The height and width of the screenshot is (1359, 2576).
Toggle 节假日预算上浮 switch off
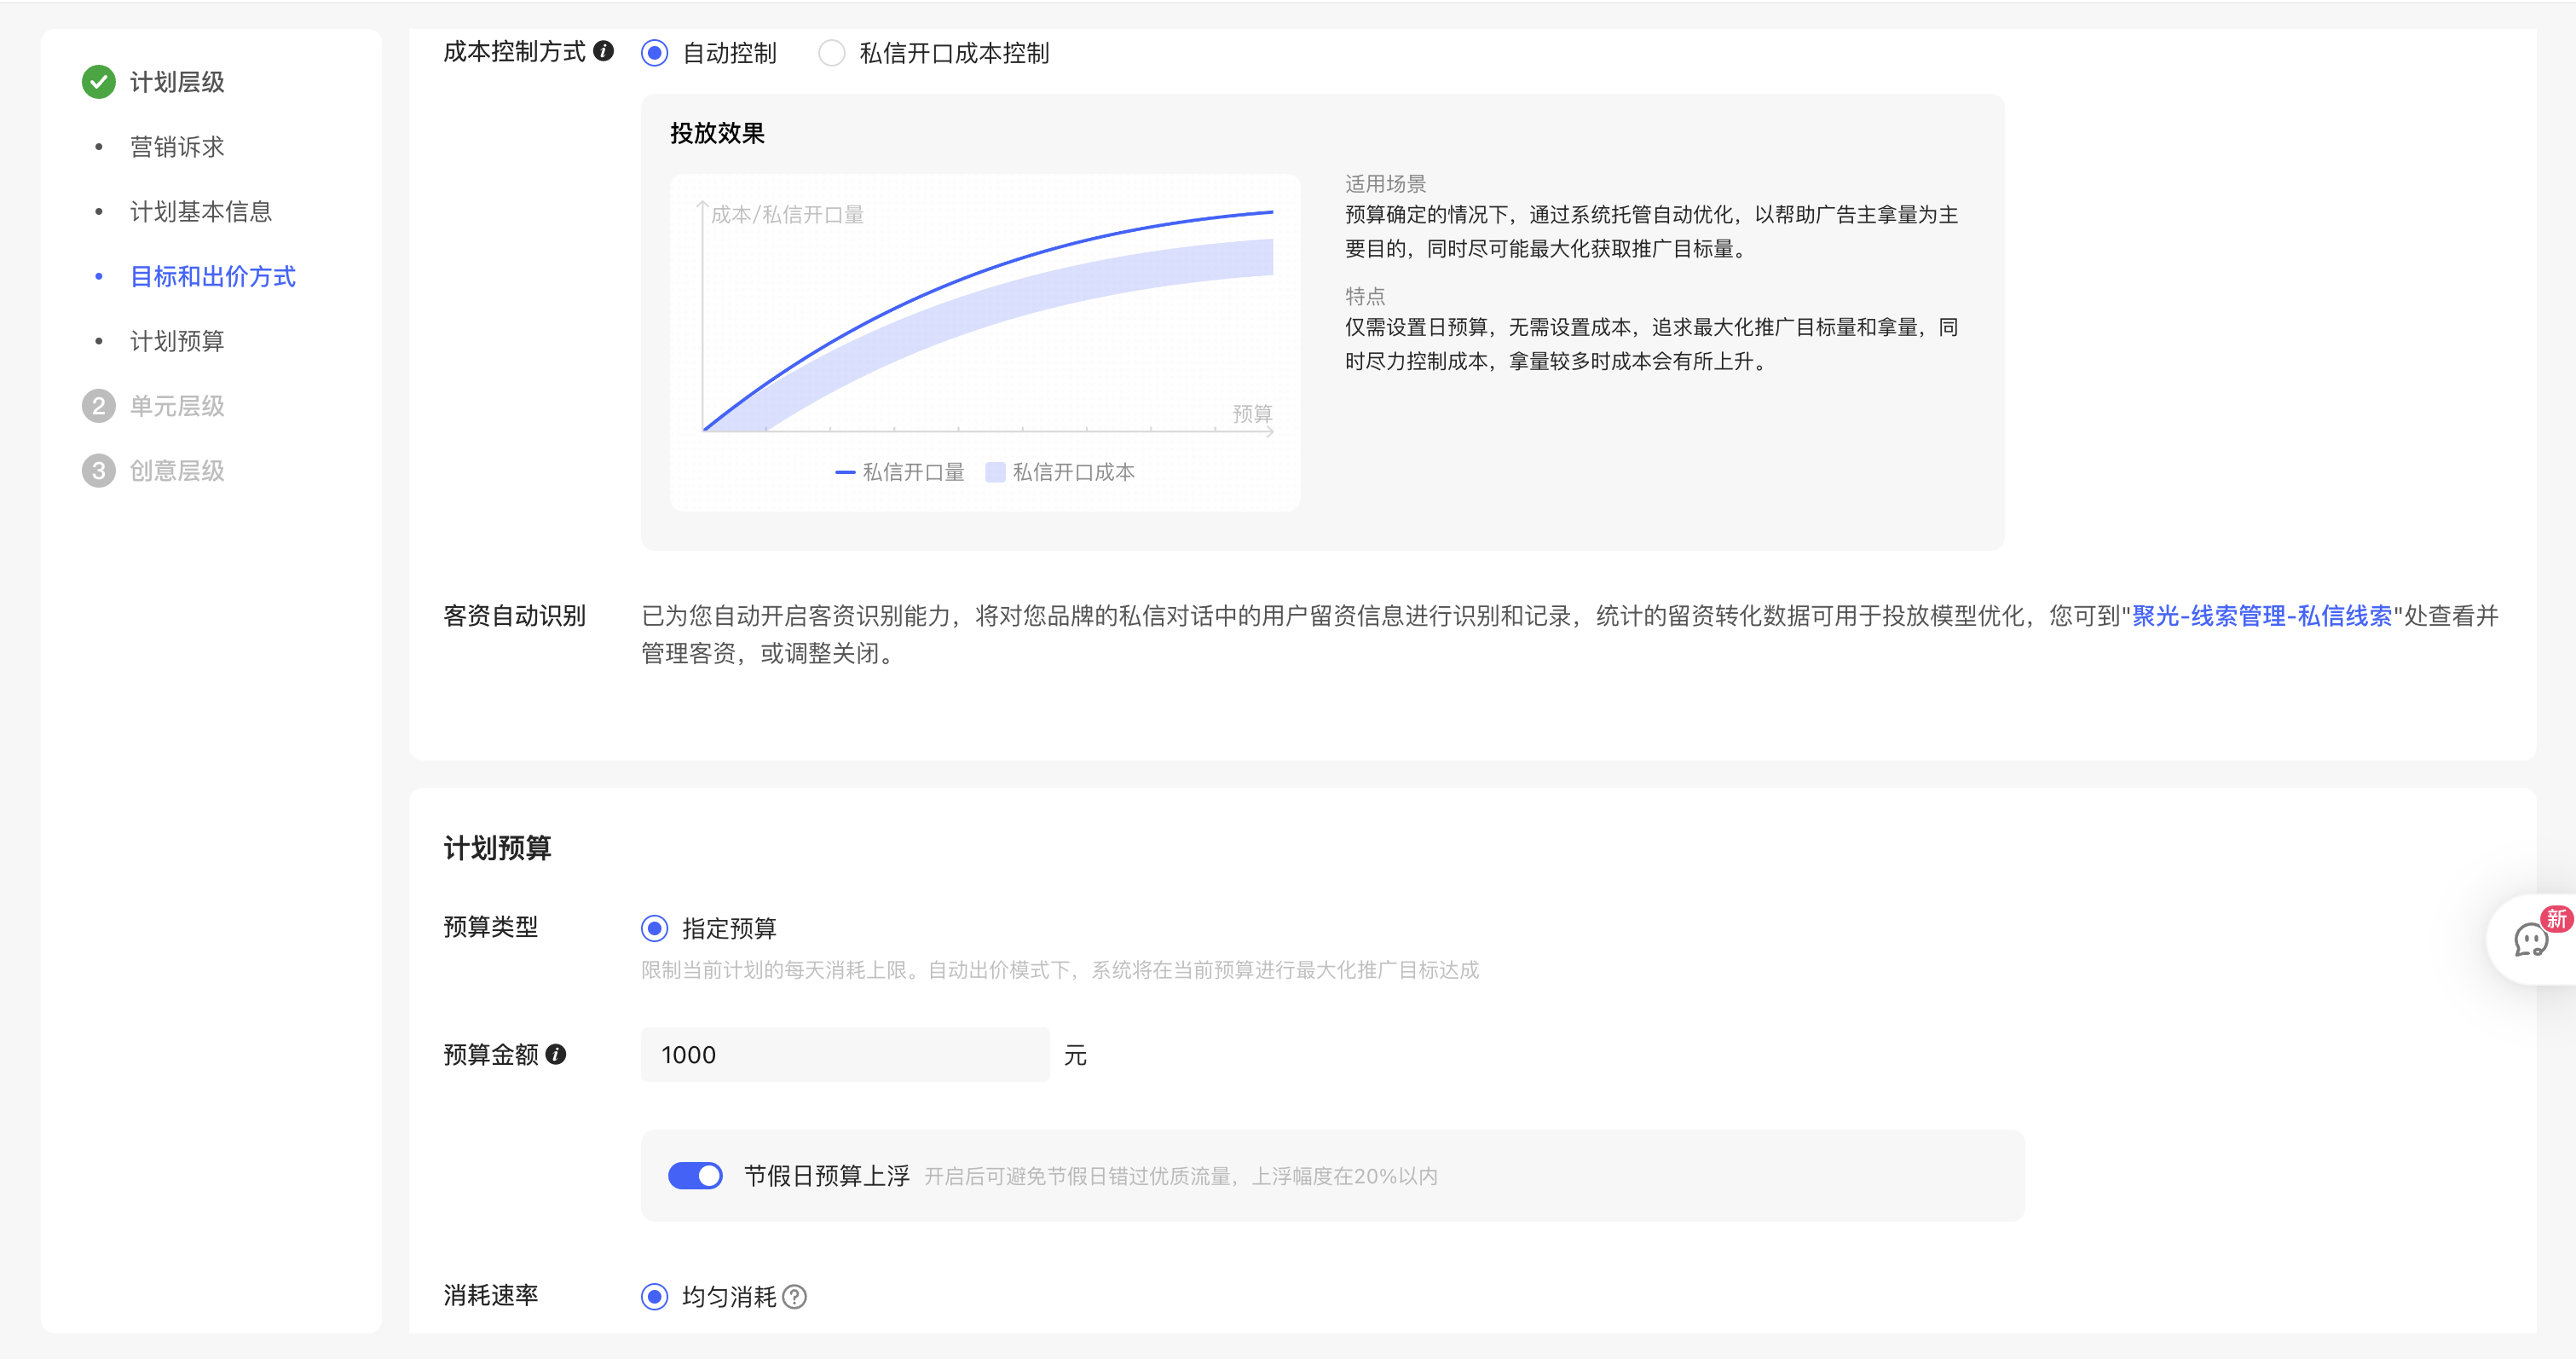(x=695, y=1176)
